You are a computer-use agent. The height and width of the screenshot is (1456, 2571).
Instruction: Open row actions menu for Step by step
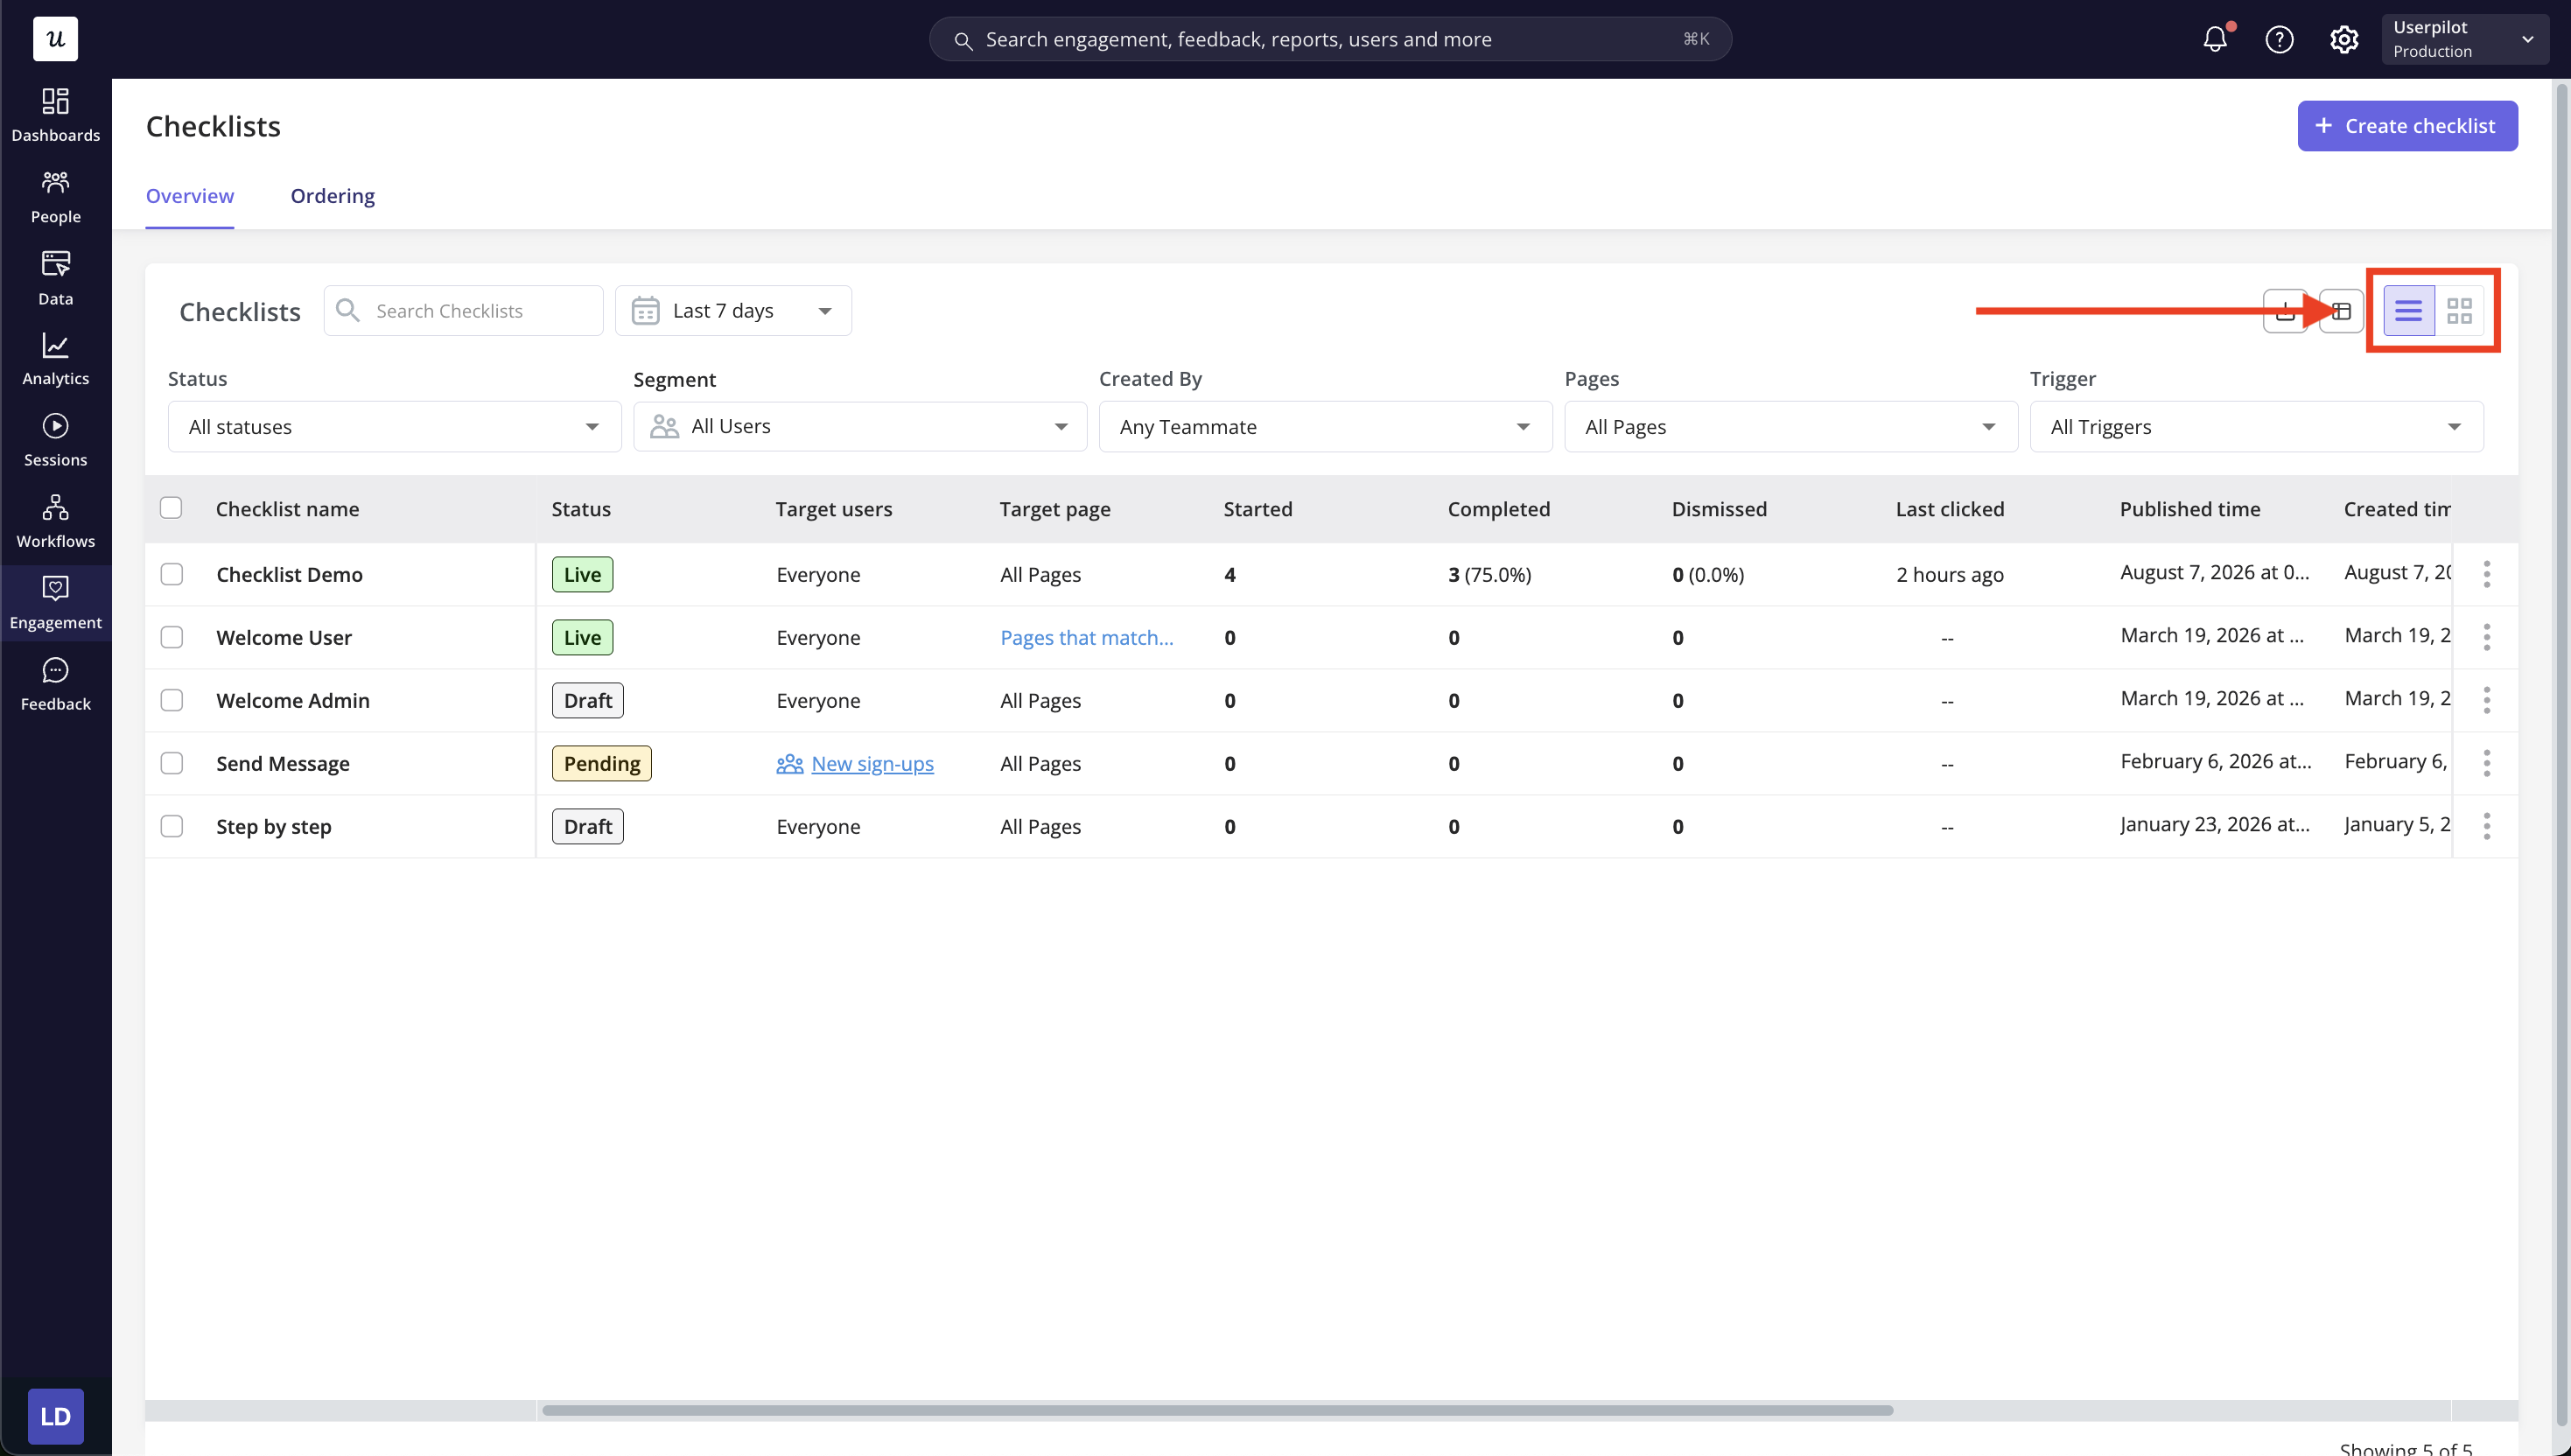(x=2486, y=826)
